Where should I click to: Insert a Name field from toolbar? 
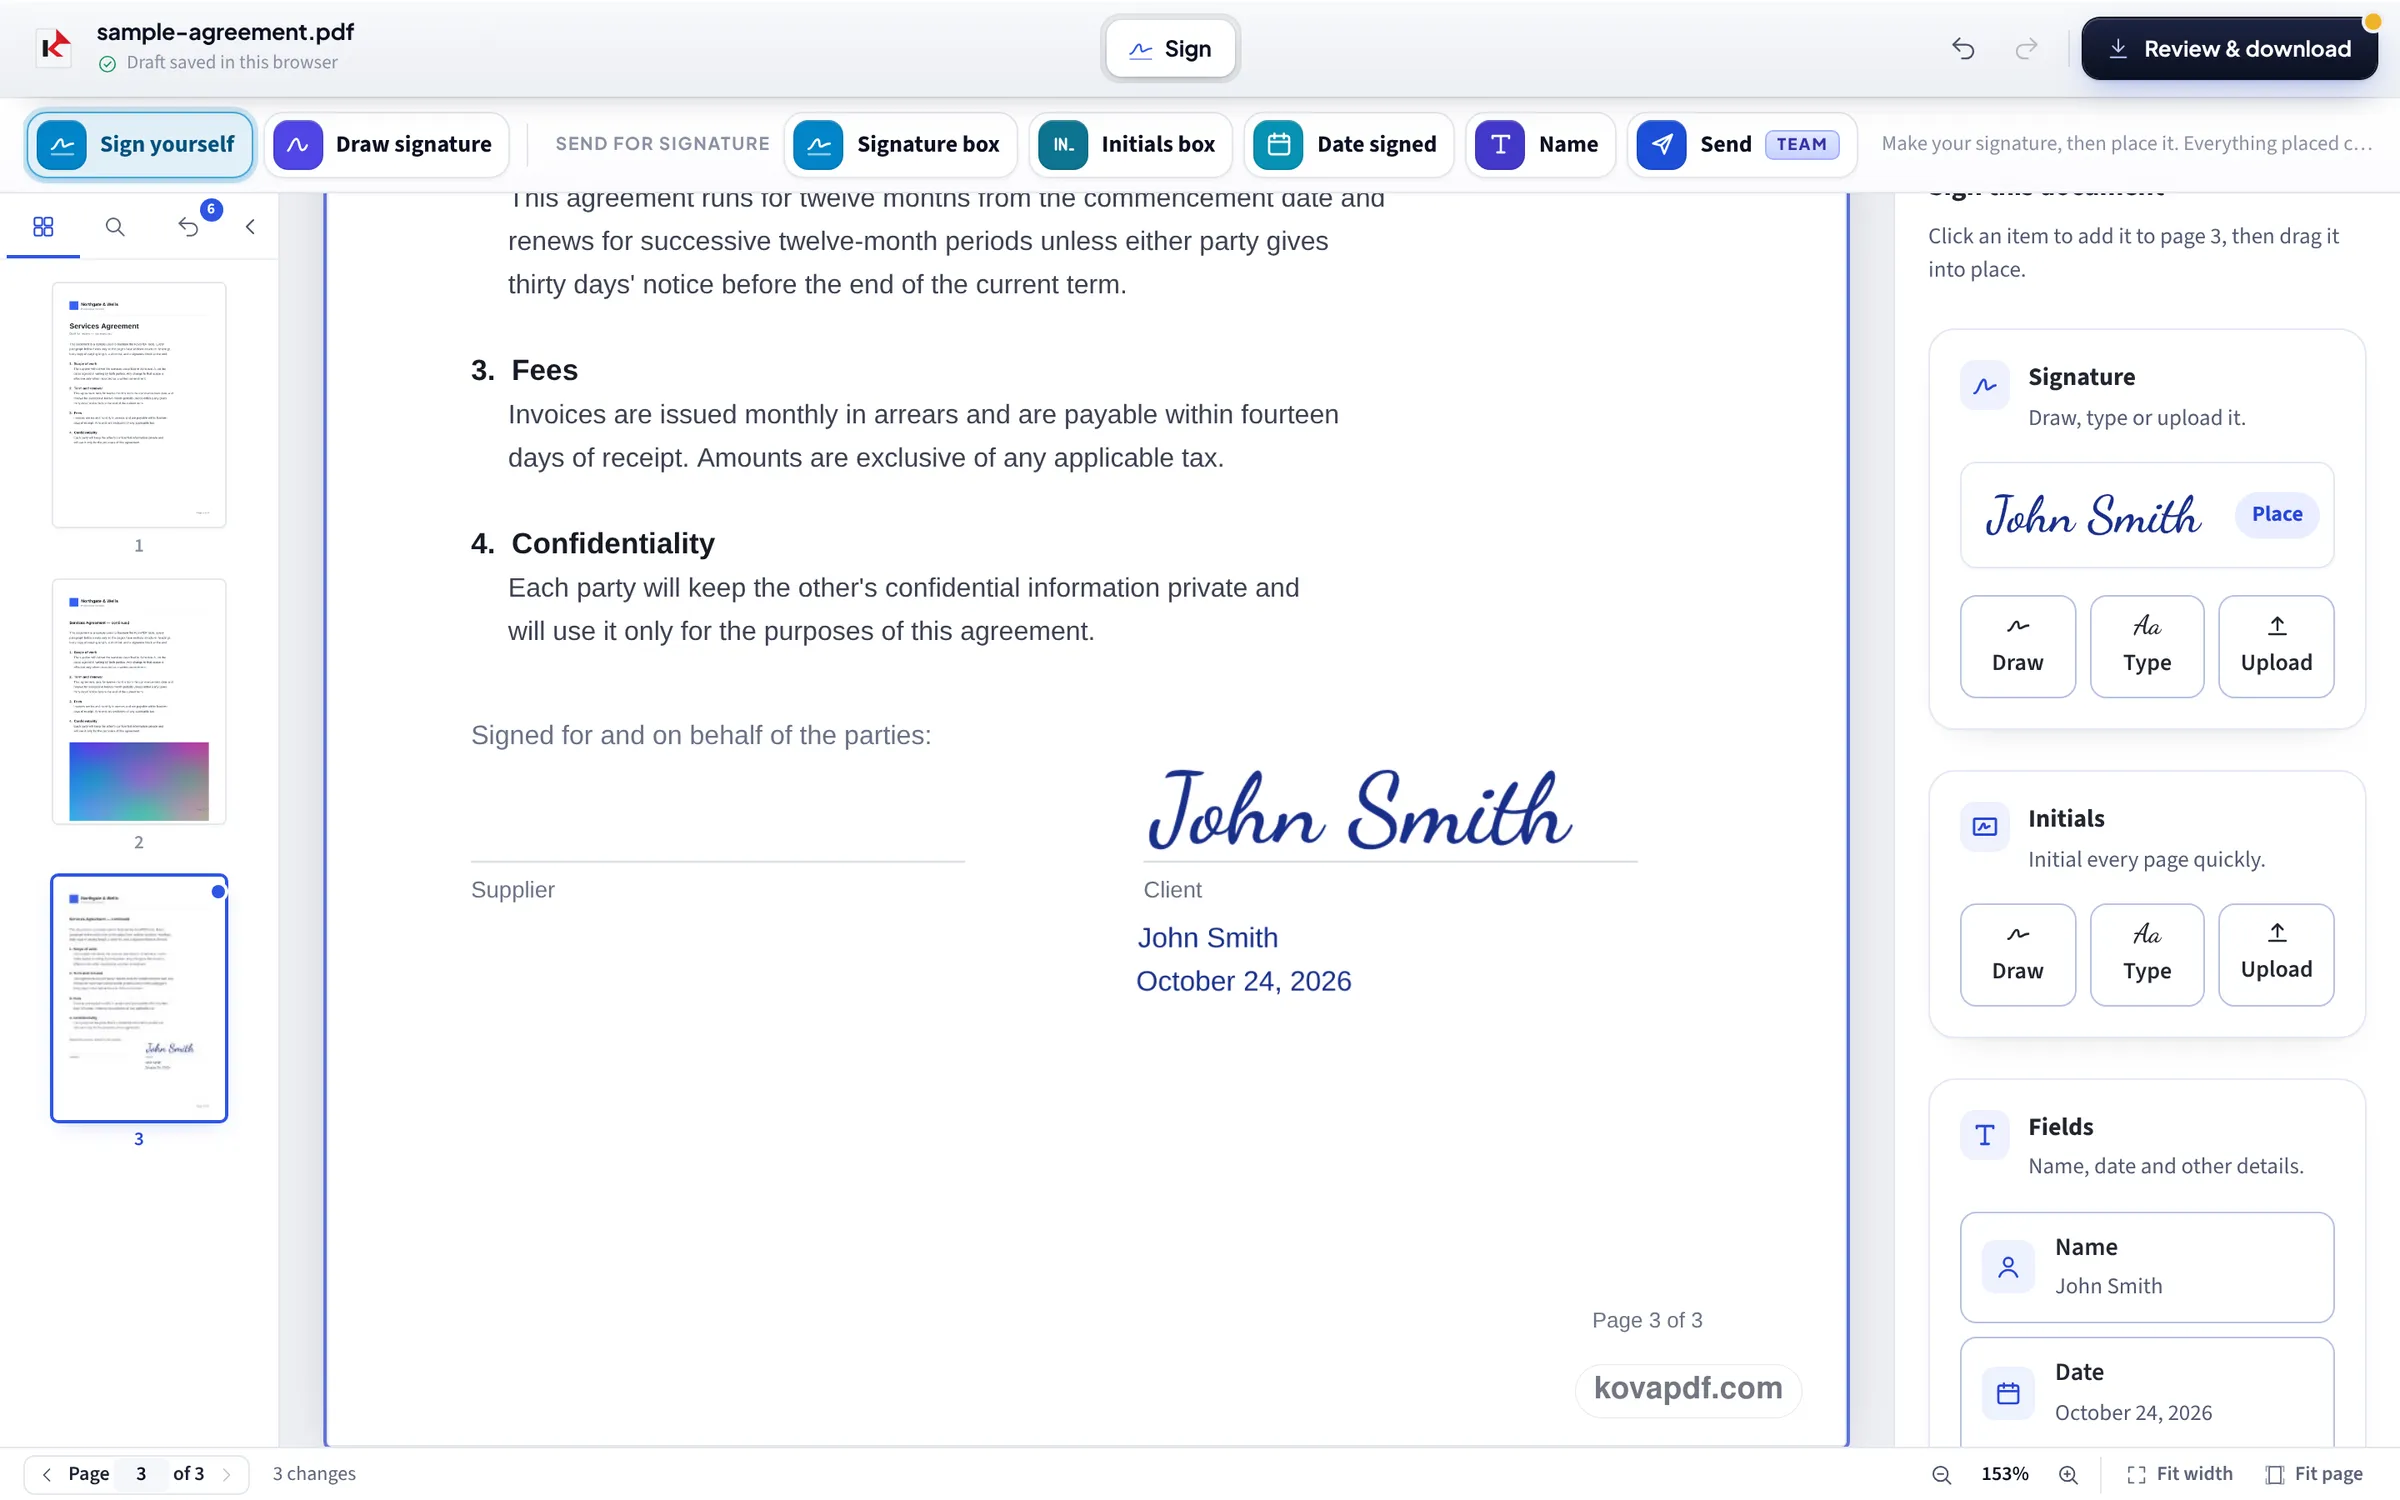pyautogui.click(x=1540, y=144)
